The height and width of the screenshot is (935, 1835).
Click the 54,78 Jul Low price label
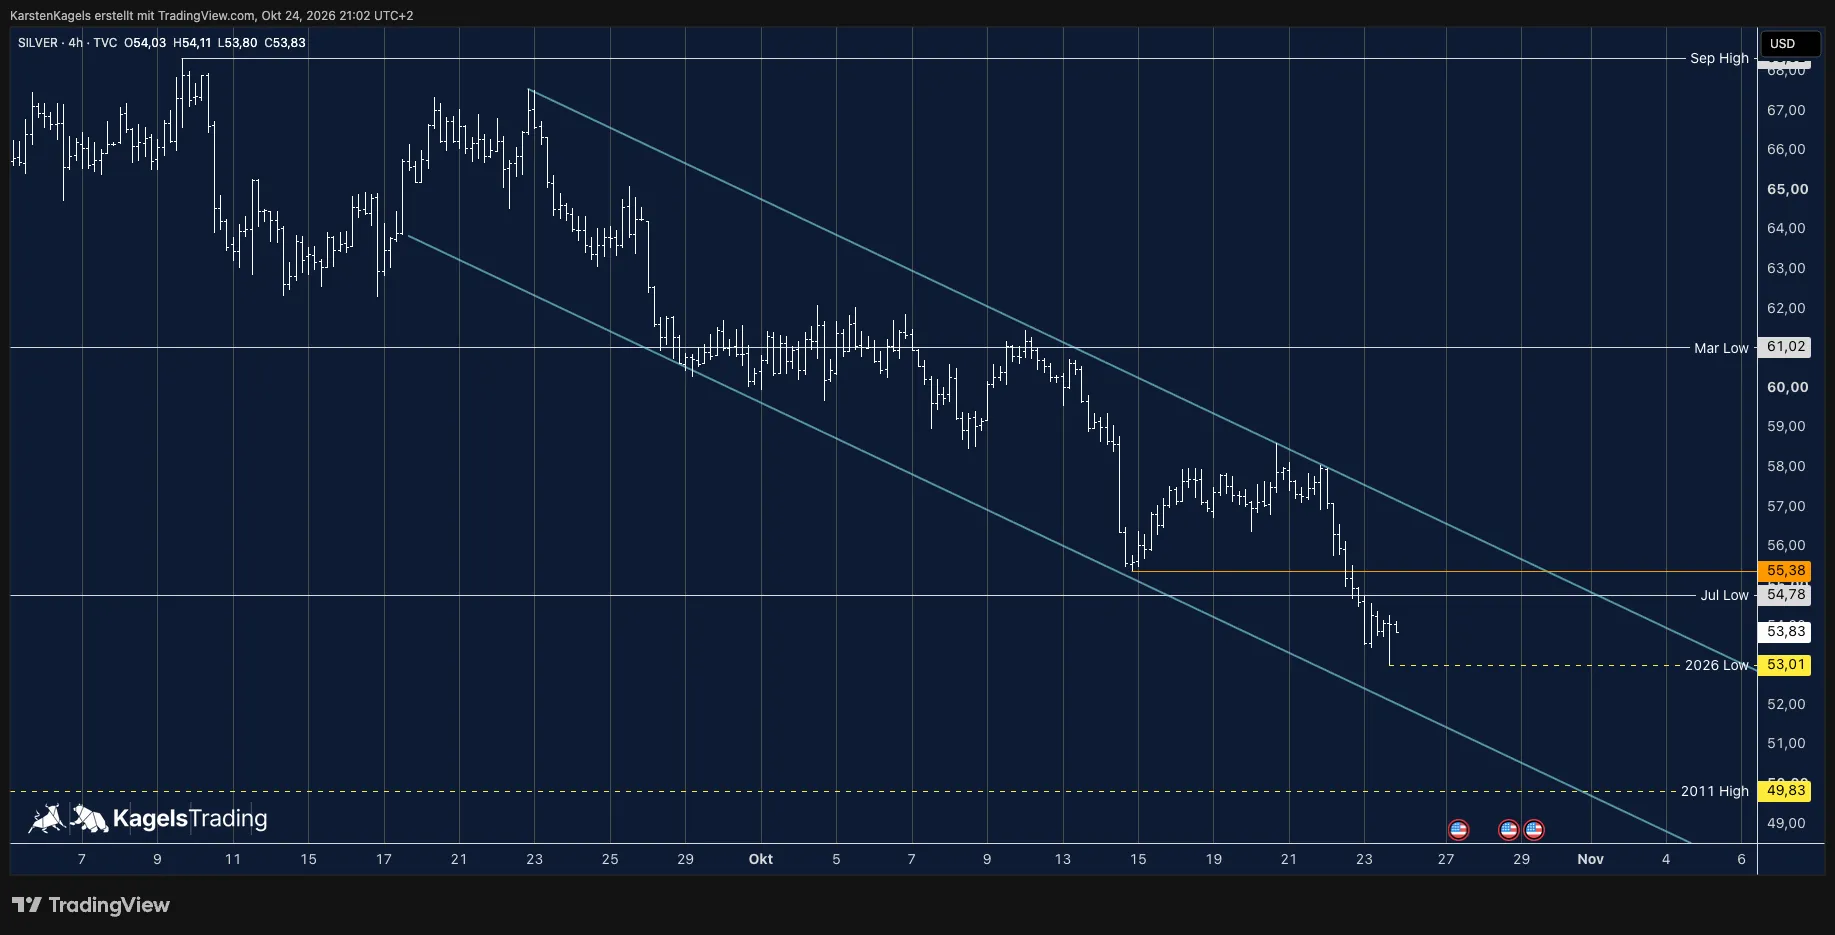click(1785, 595)
